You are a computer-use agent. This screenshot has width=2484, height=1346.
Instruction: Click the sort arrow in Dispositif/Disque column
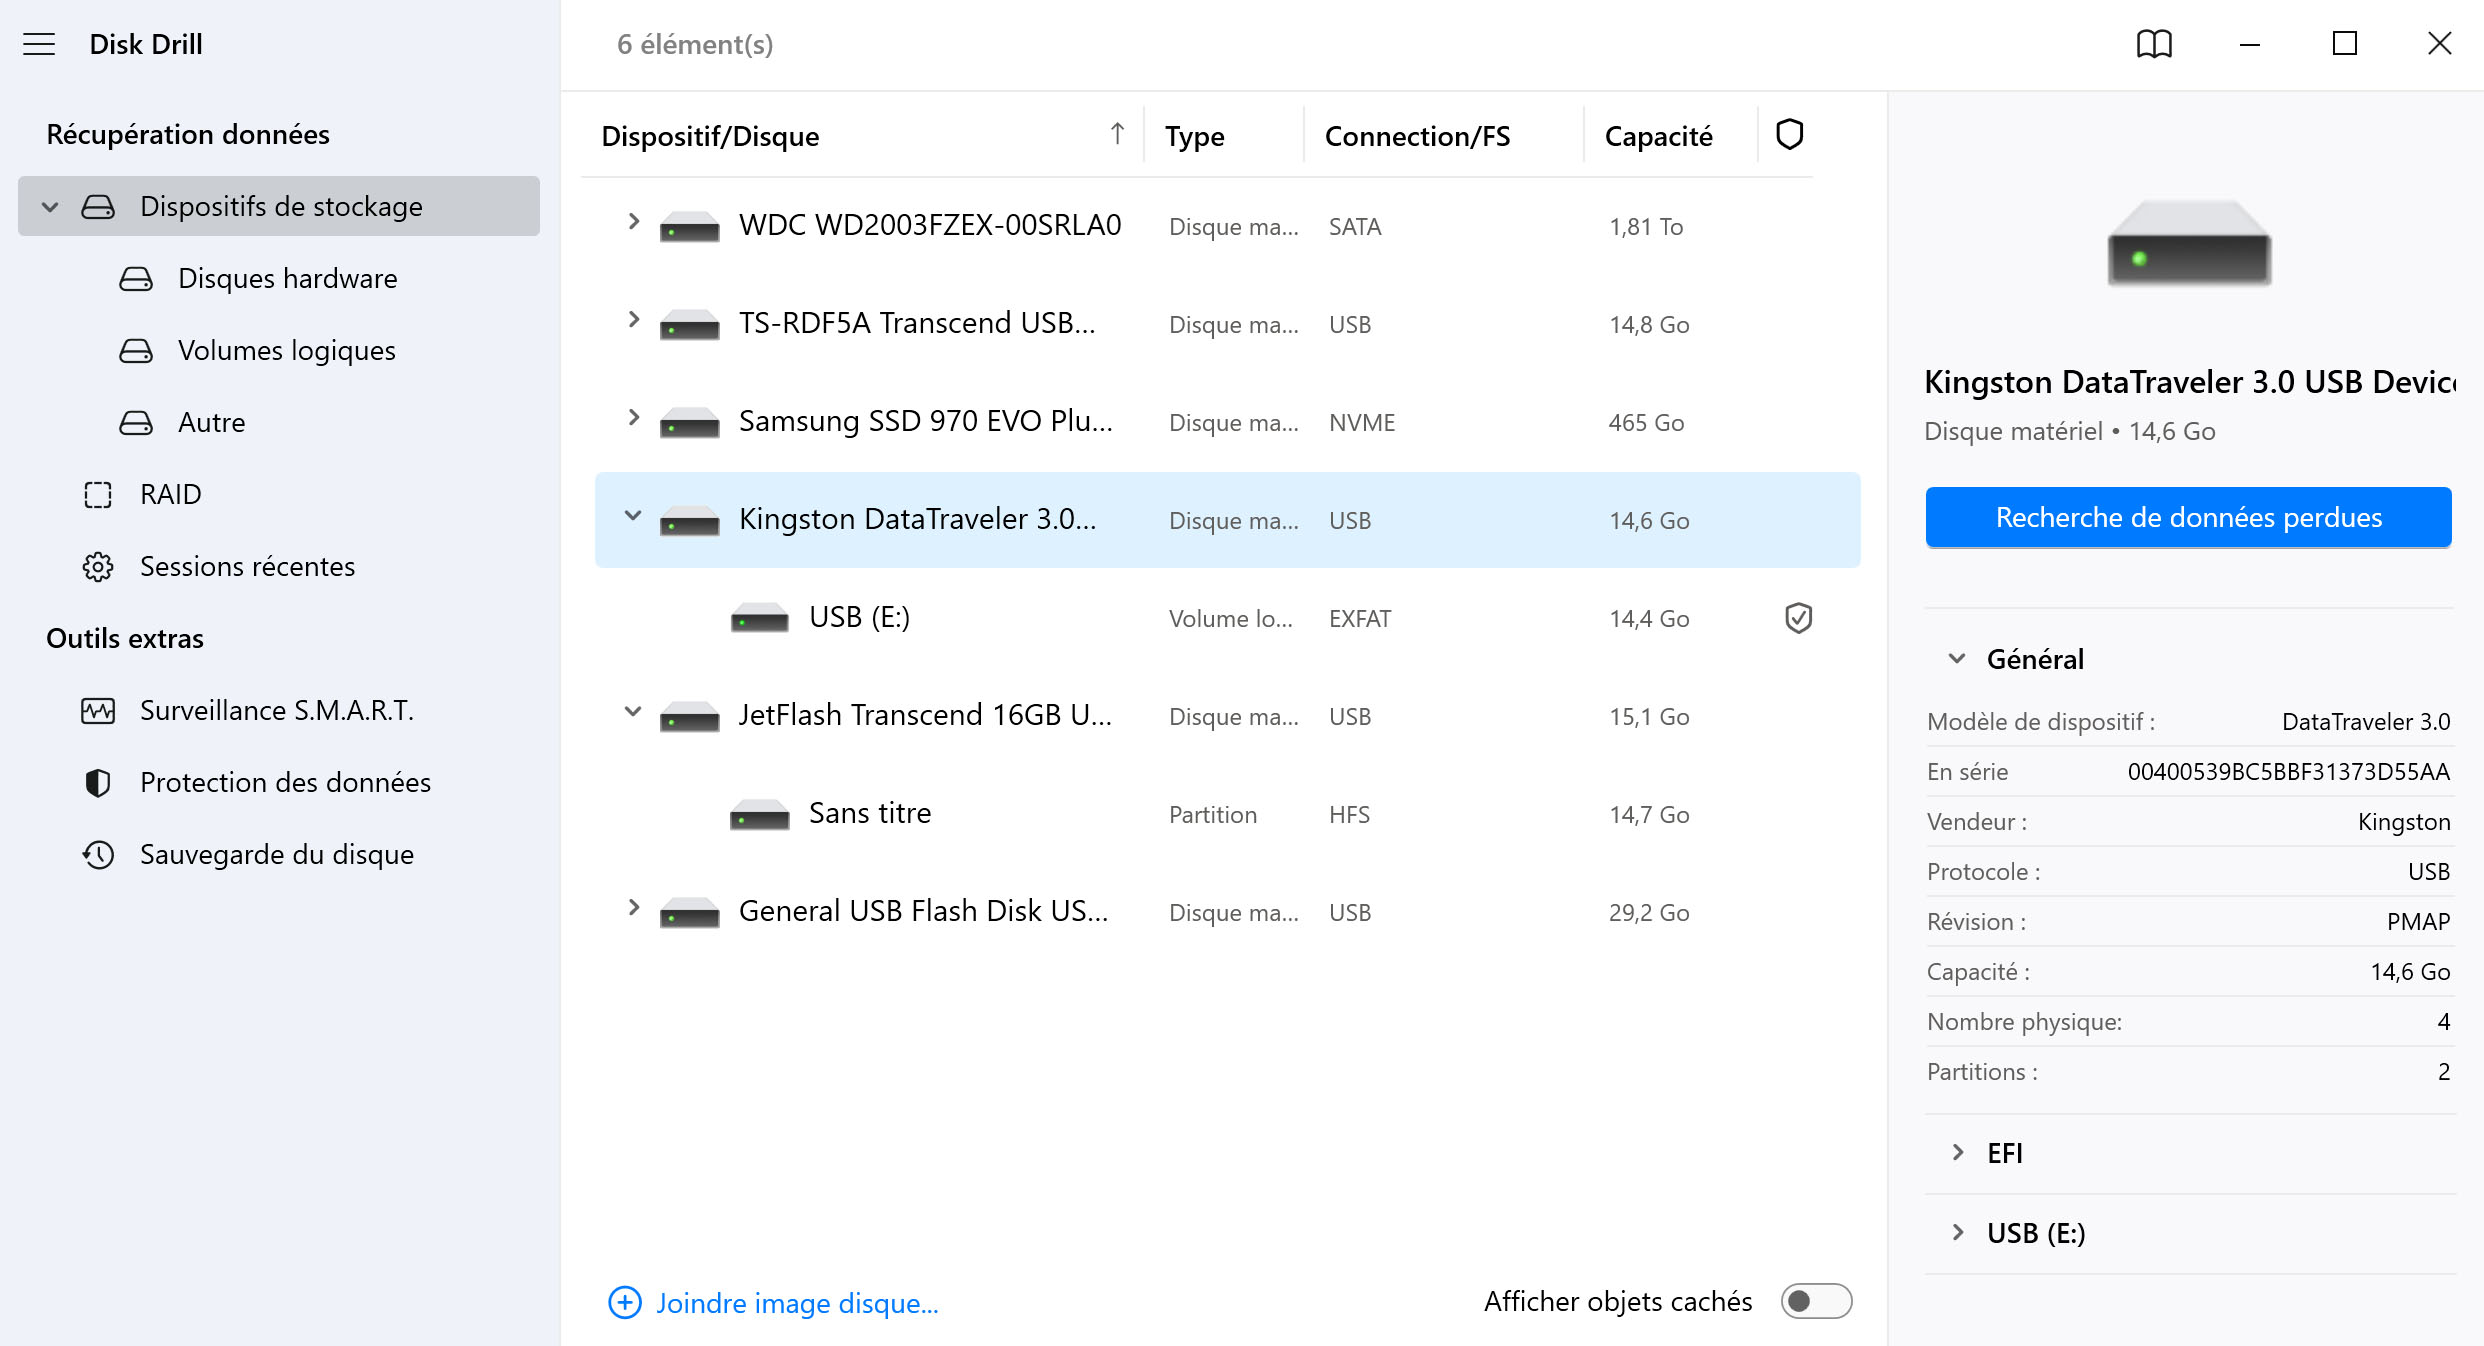1117,133
